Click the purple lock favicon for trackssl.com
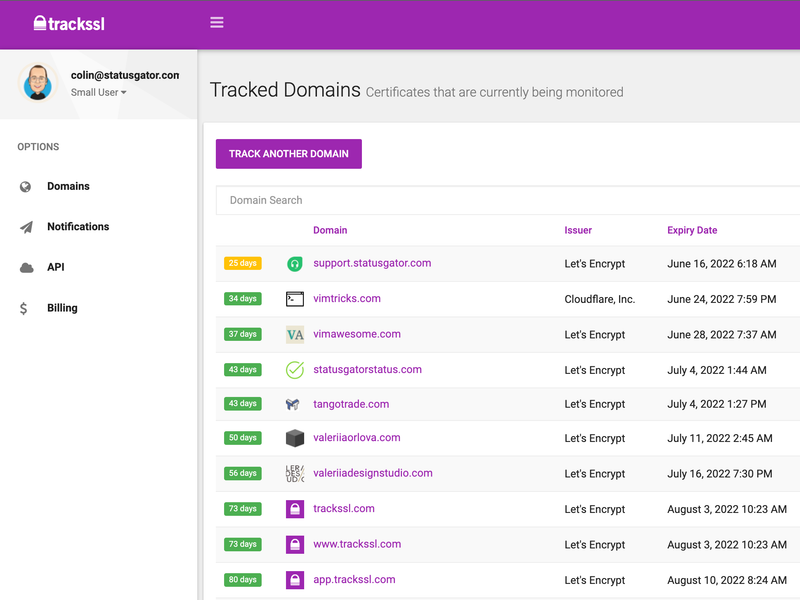The height and width of the screenshot is (600, 800). 294,509
